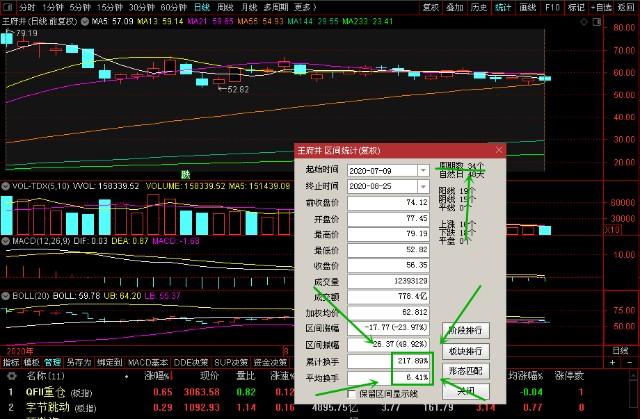The image size is (640, 419).
Task: Click the 复权 toolbar button
Action: tap(430, 7)
